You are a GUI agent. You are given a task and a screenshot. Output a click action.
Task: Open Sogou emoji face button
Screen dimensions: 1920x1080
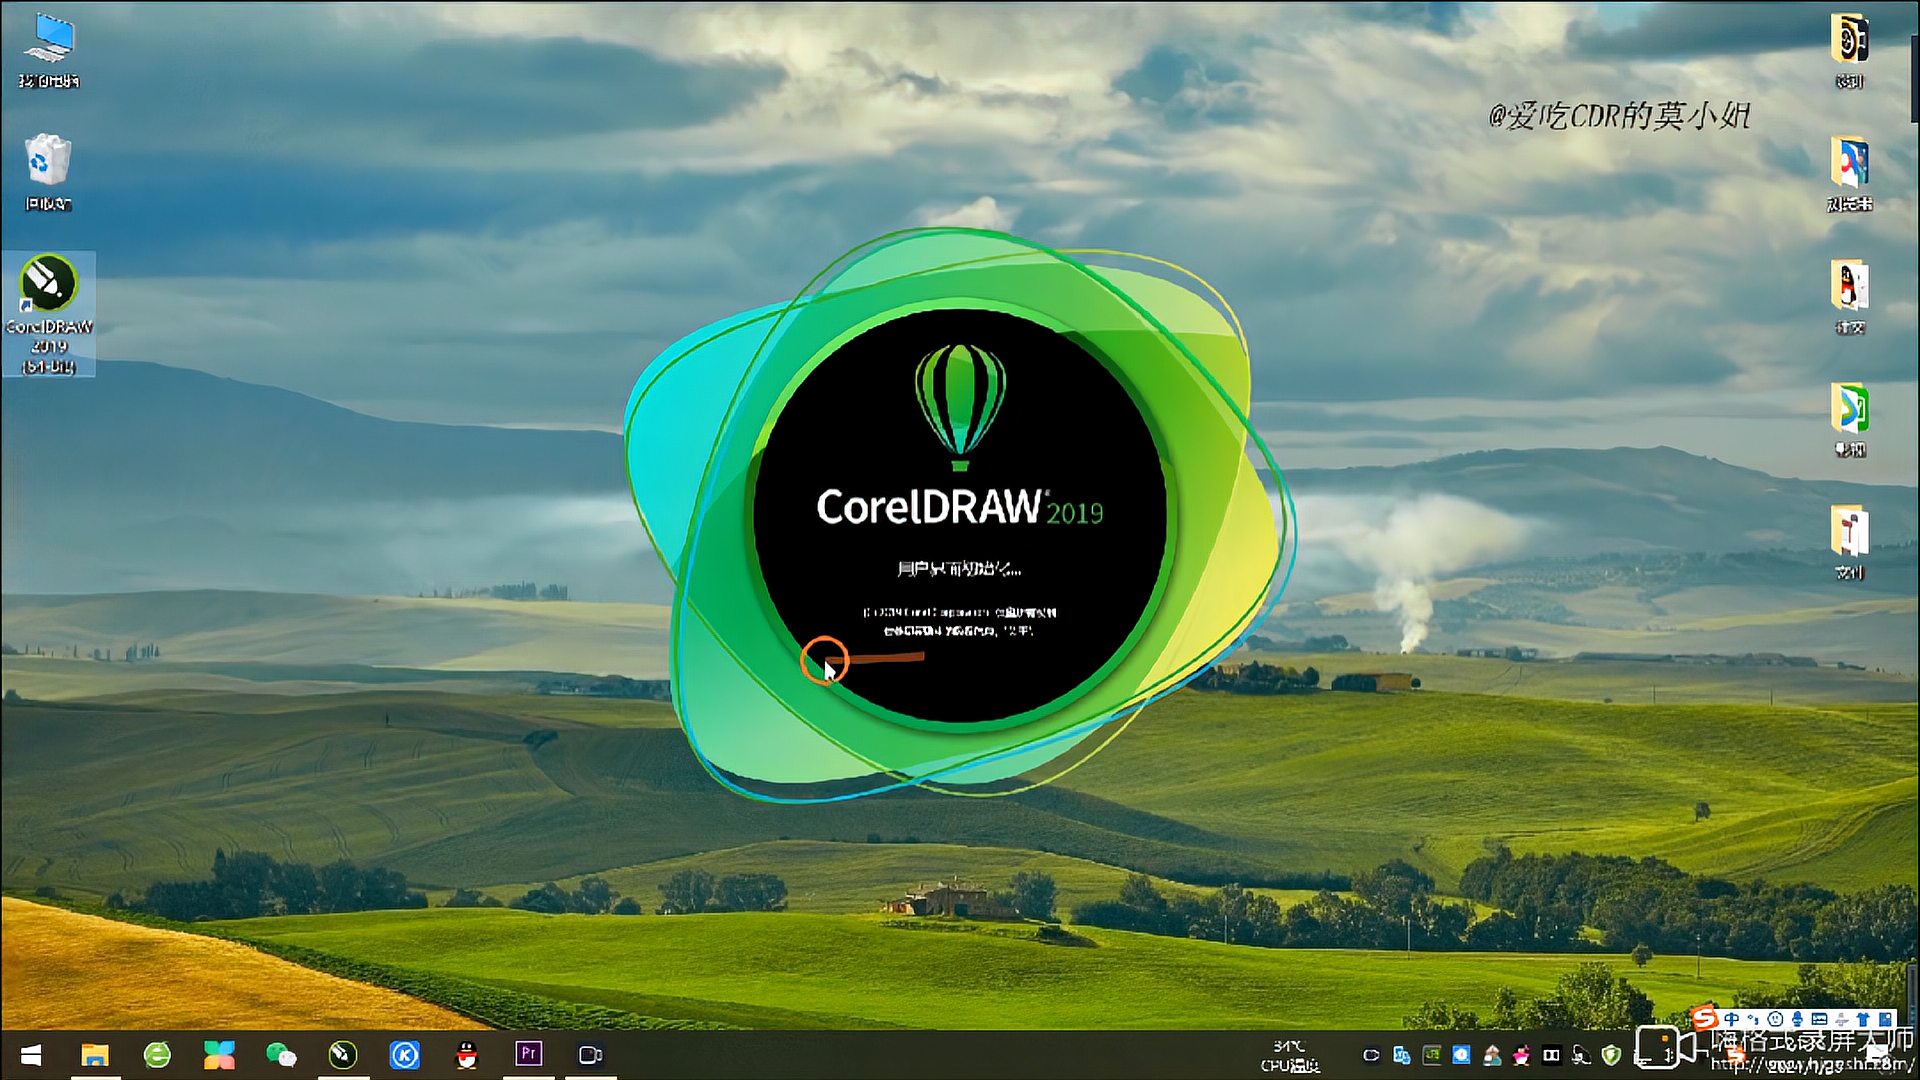(1775, 1020)
